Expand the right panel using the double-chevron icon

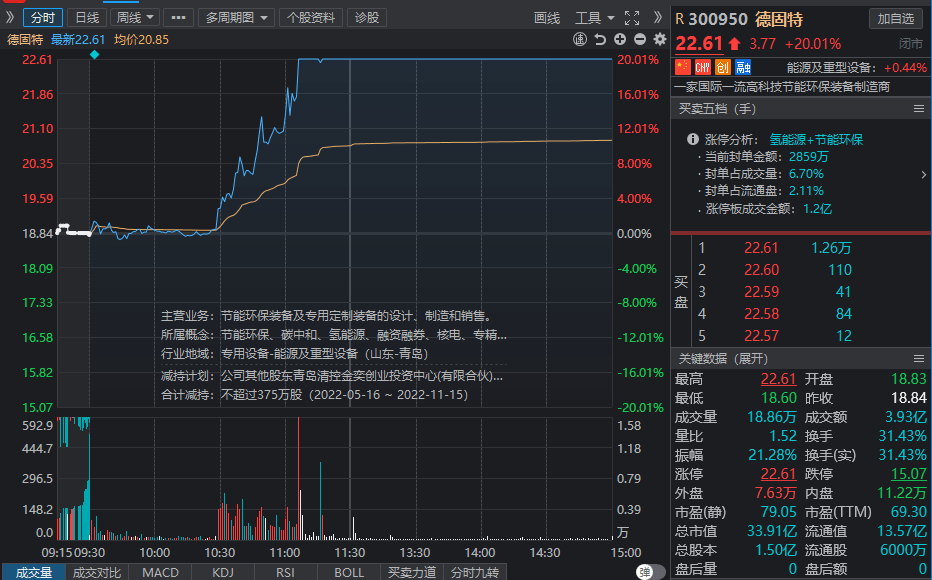[x=657, y=17]
